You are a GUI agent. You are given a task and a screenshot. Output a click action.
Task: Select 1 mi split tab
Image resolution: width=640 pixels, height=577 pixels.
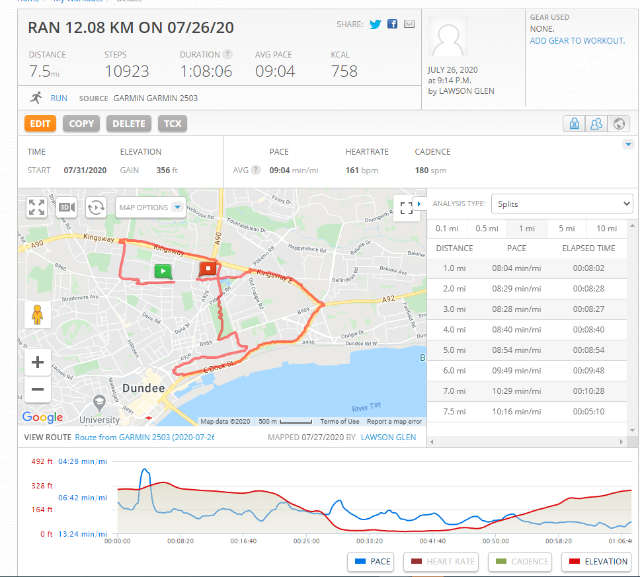527,229
